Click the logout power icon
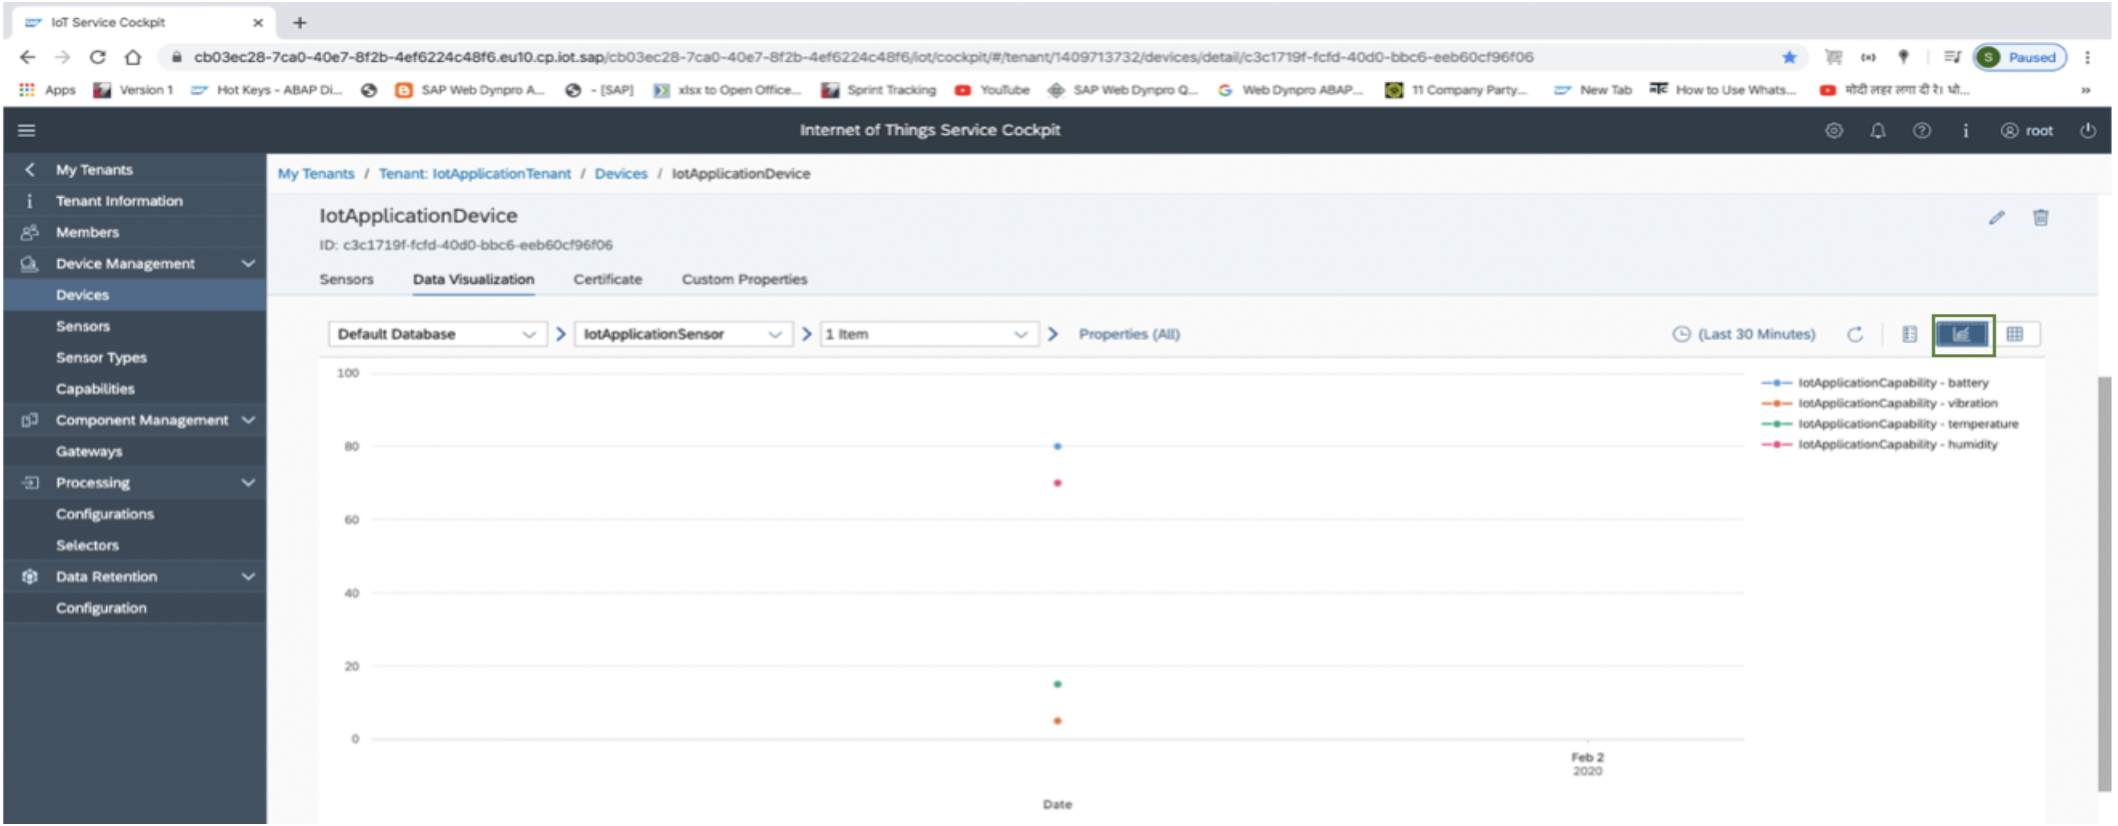Viewport: 2118px width, 826px height. coord(2087,130)
